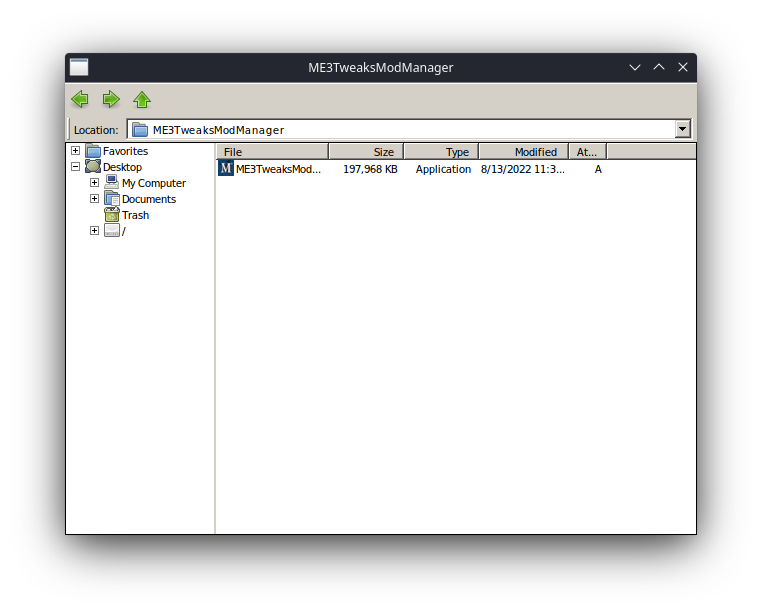
Task: Click the Trash bin icon
Action: 112,214
